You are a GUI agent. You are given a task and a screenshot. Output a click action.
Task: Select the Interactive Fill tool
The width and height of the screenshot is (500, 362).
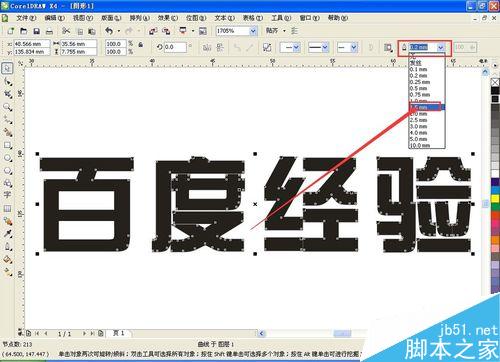pyautogui.click(x=7, y=272)
